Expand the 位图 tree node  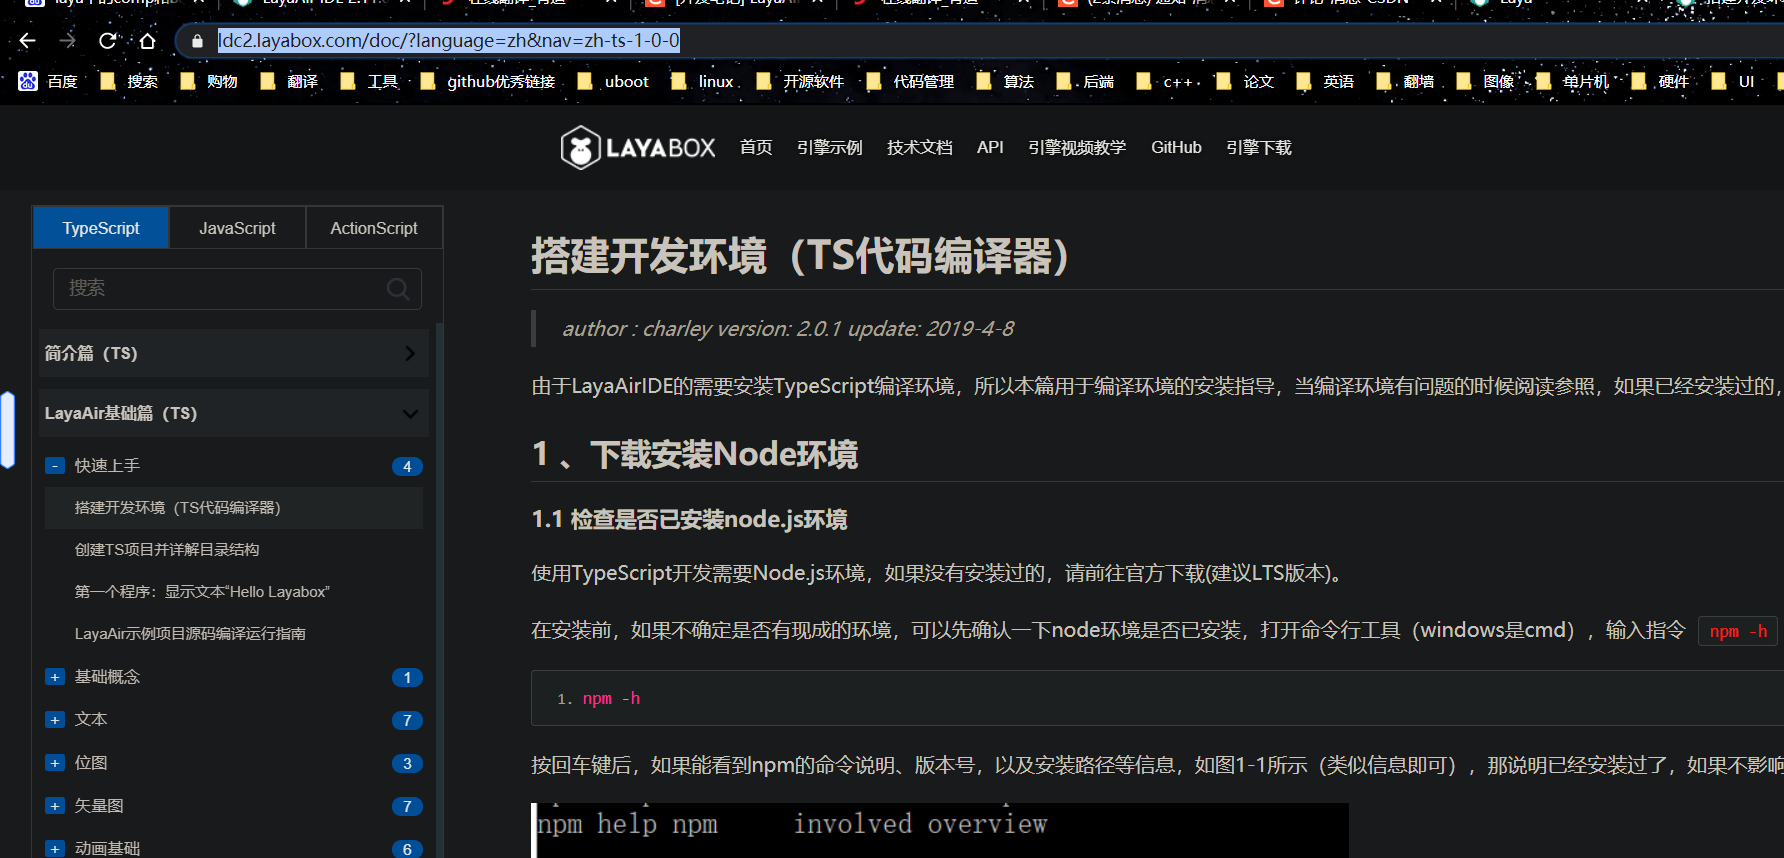point(55,763)
